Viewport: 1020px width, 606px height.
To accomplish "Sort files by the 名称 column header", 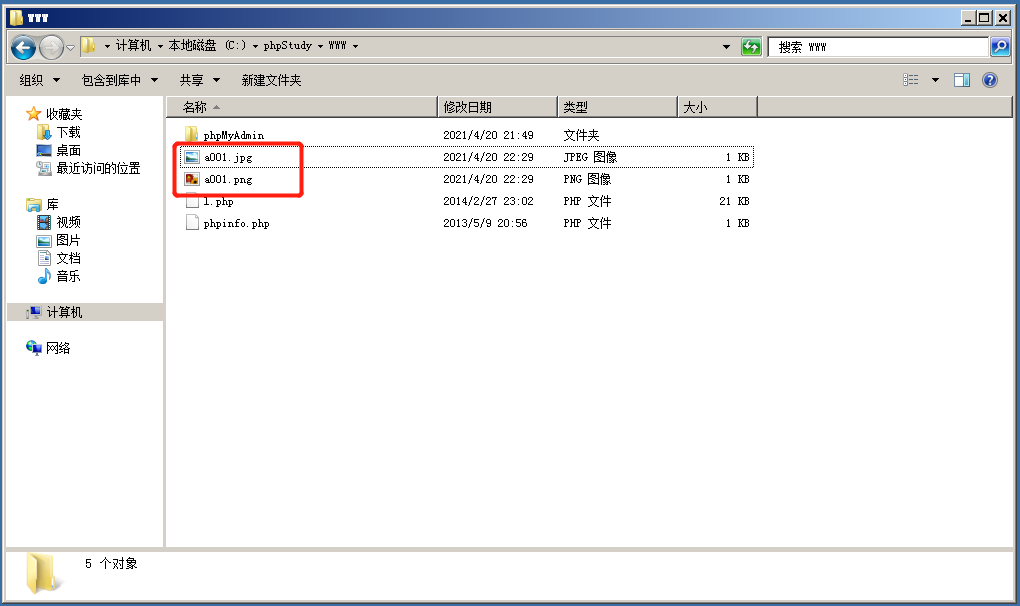I will click(x=302, y=107).
